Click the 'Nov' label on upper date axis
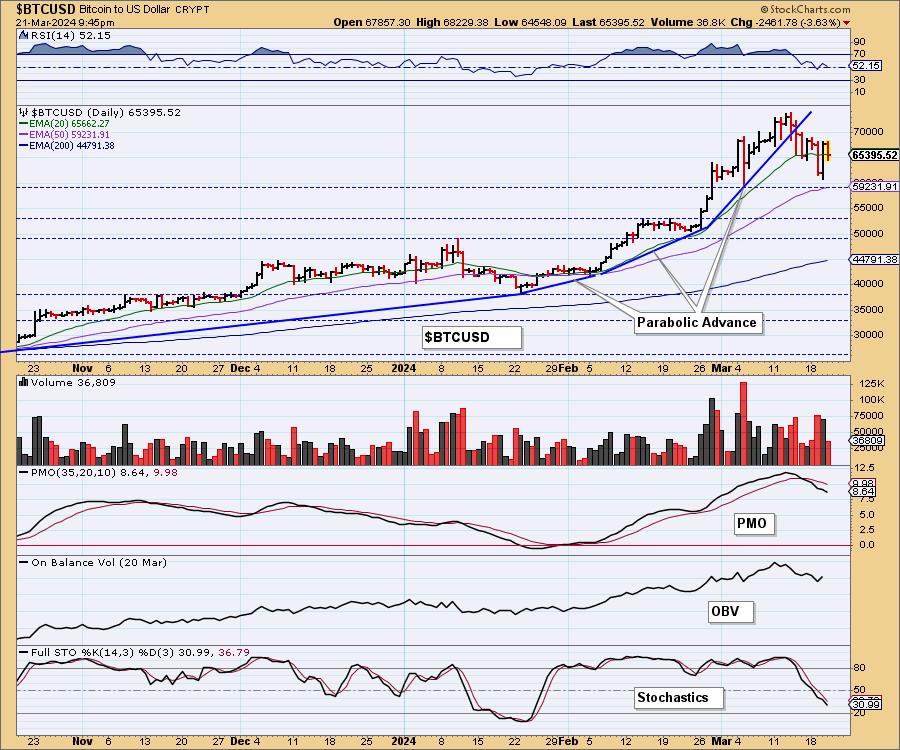Screen dimensions: 900x750 (82, 368)
